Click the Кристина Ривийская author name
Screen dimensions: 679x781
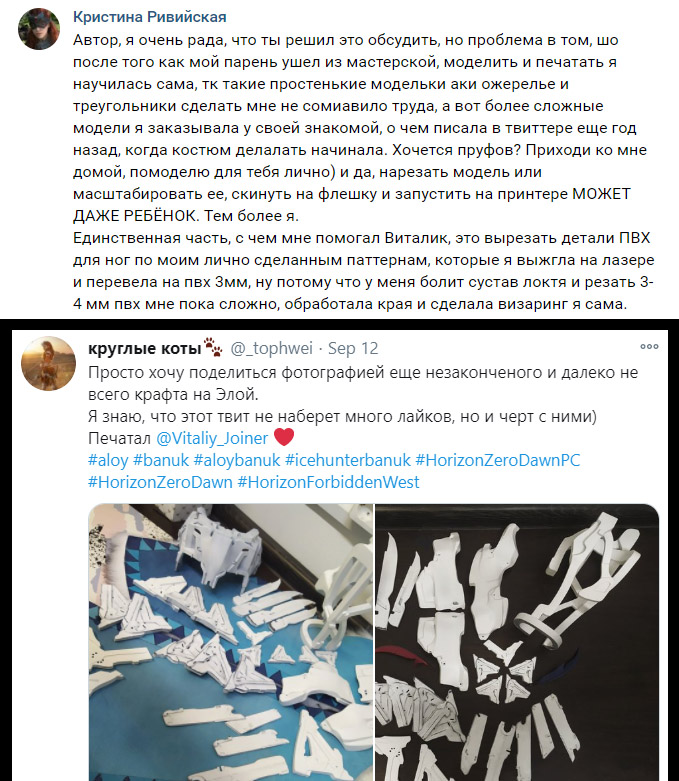click(x=149, y=17)
